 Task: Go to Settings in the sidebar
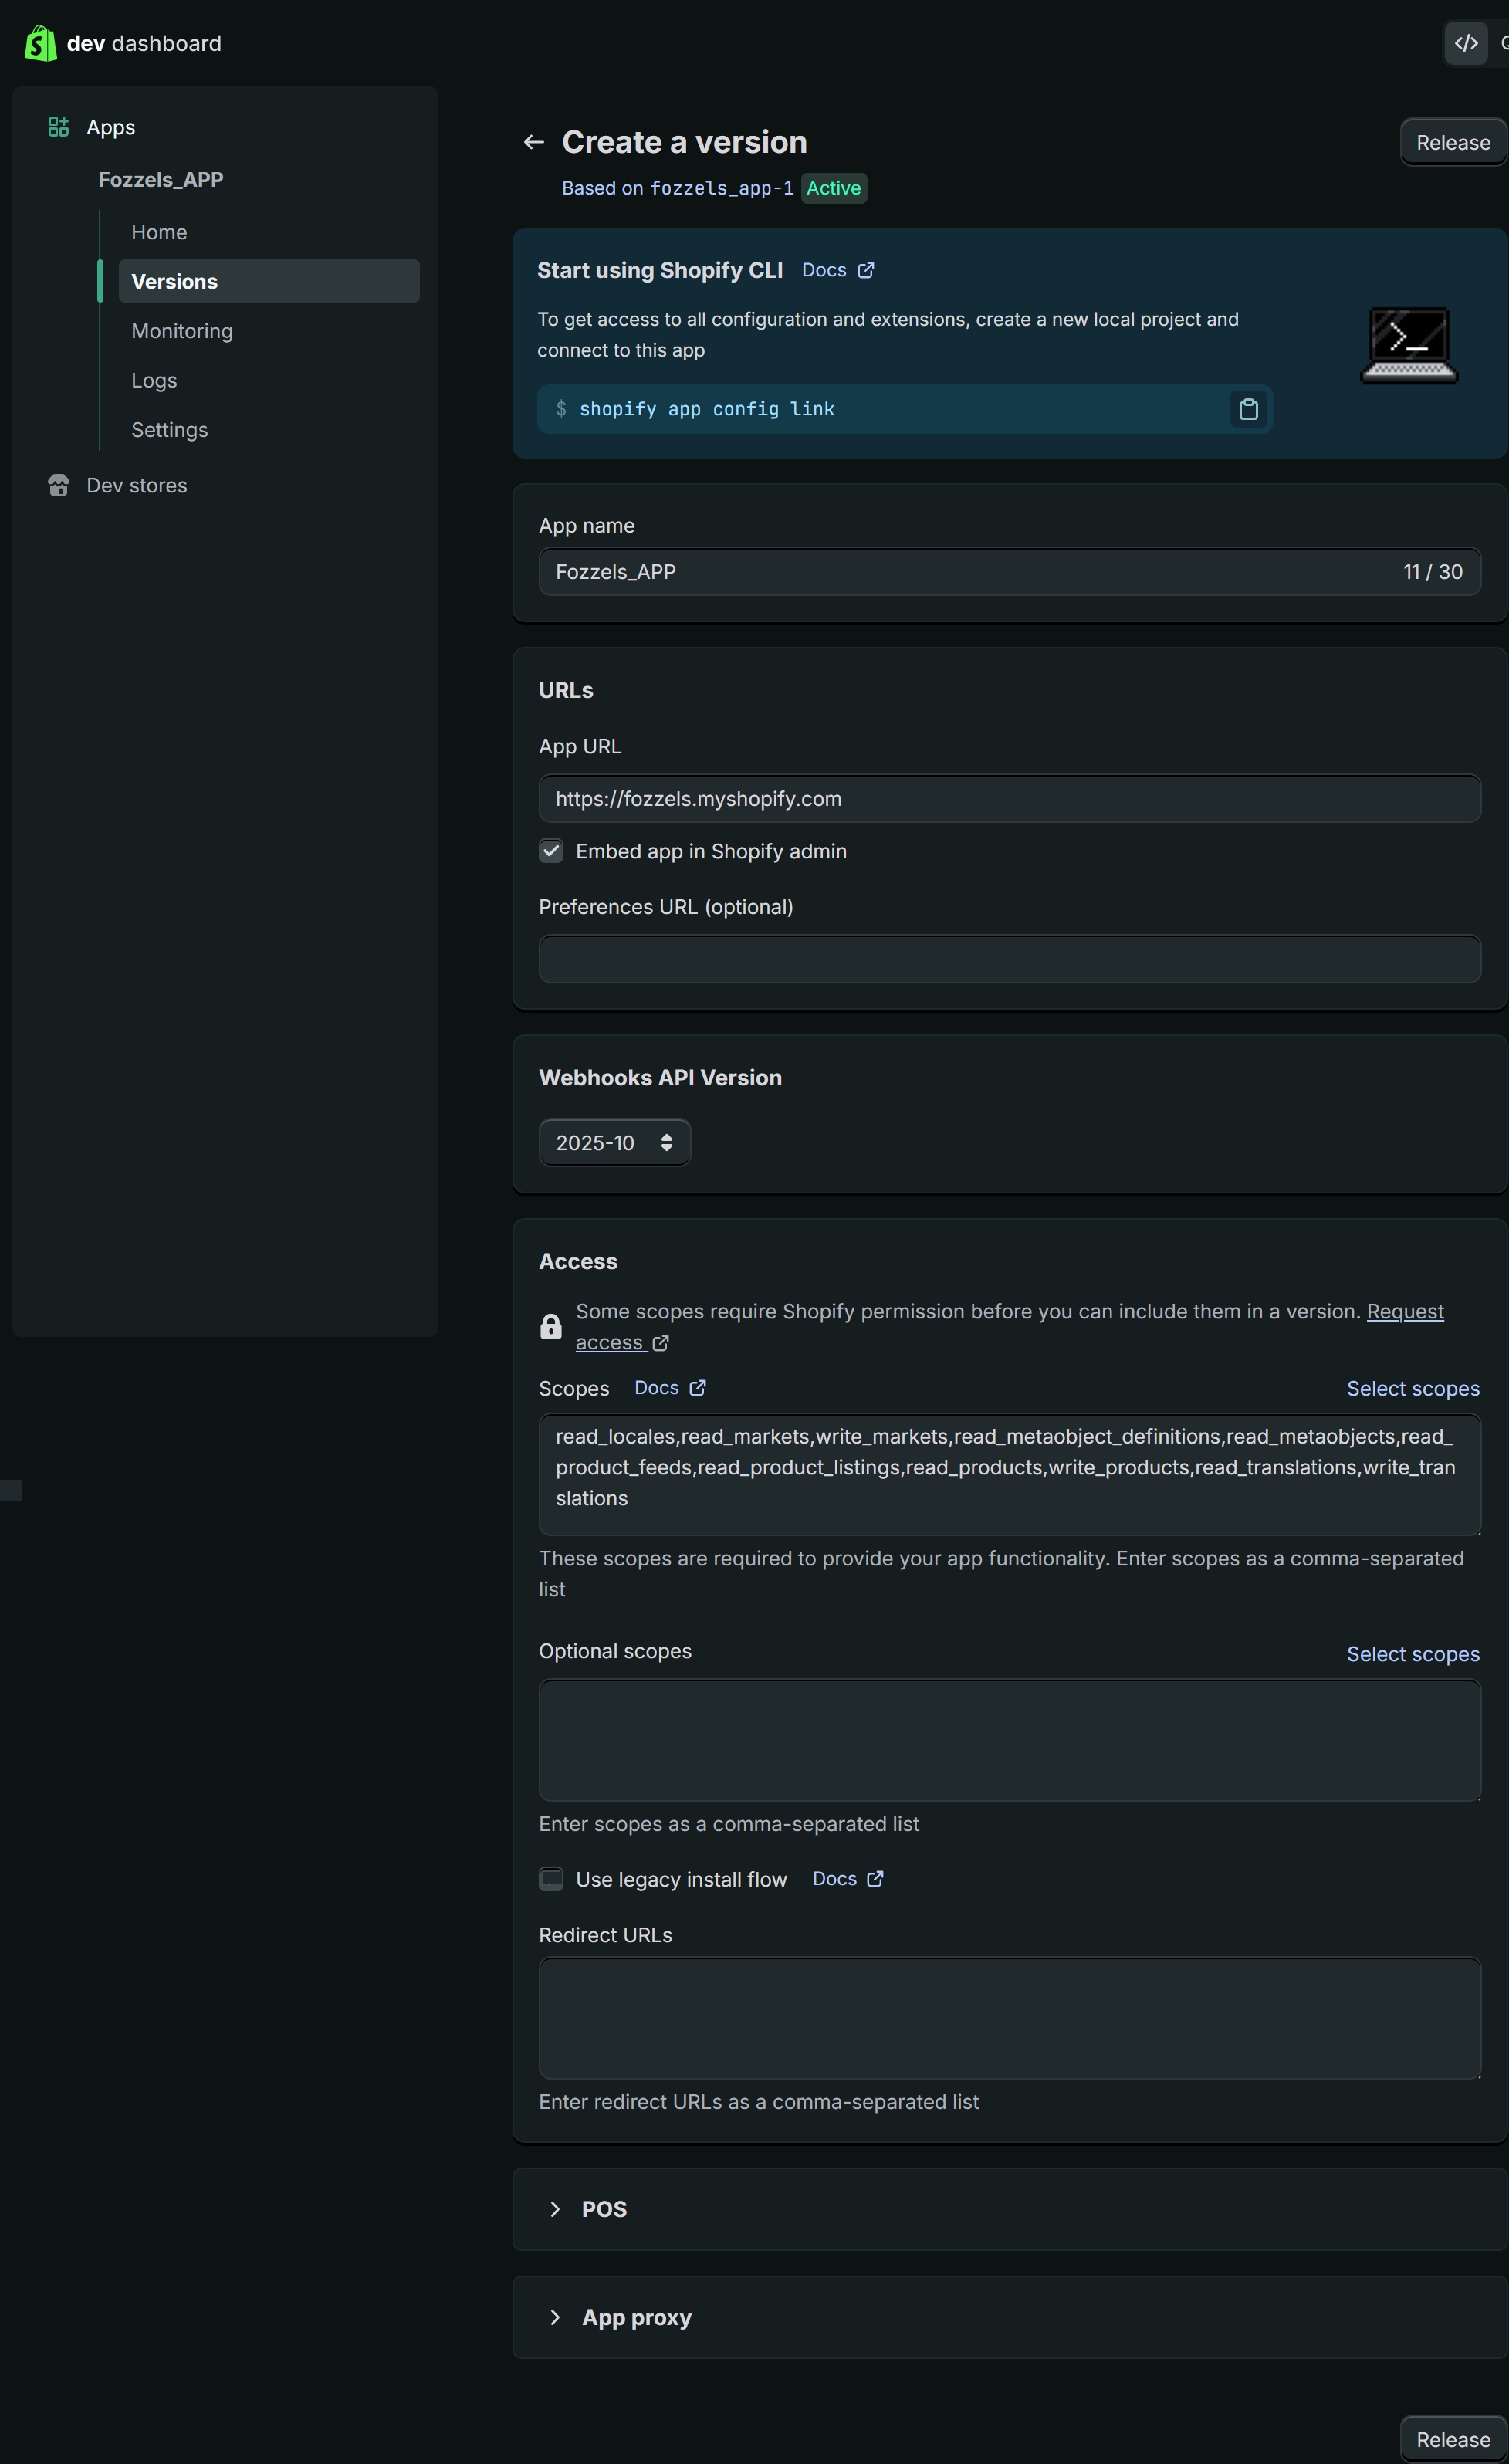click(x=170, y=430)
